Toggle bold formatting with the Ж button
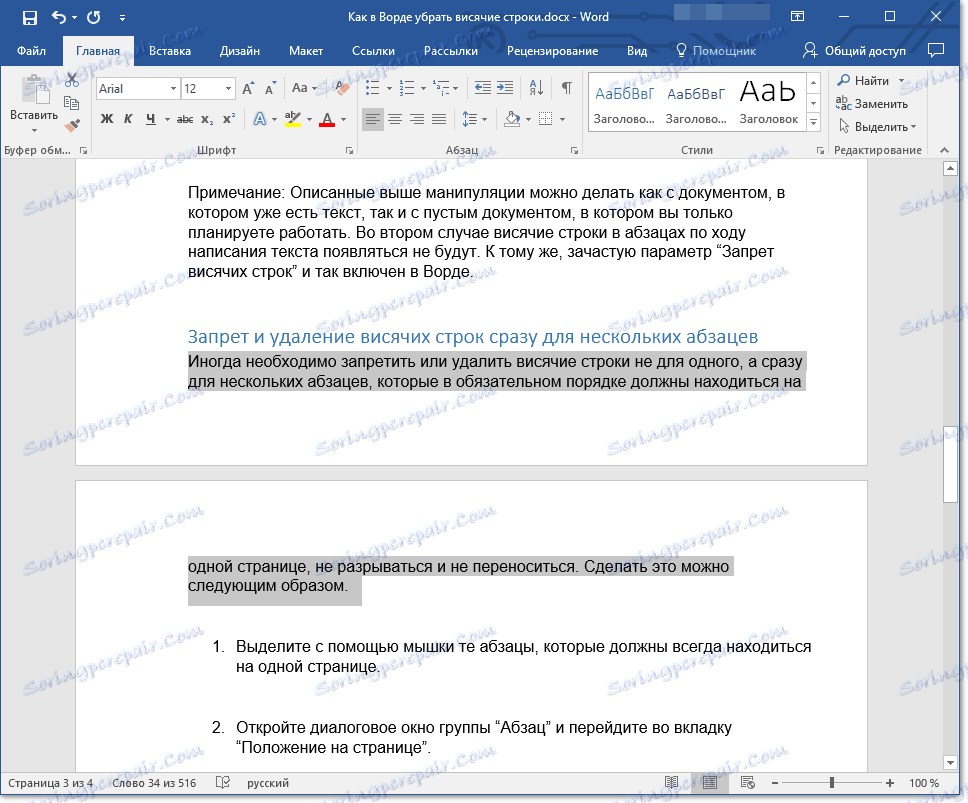The image size is (968, 803). (108, 120)
